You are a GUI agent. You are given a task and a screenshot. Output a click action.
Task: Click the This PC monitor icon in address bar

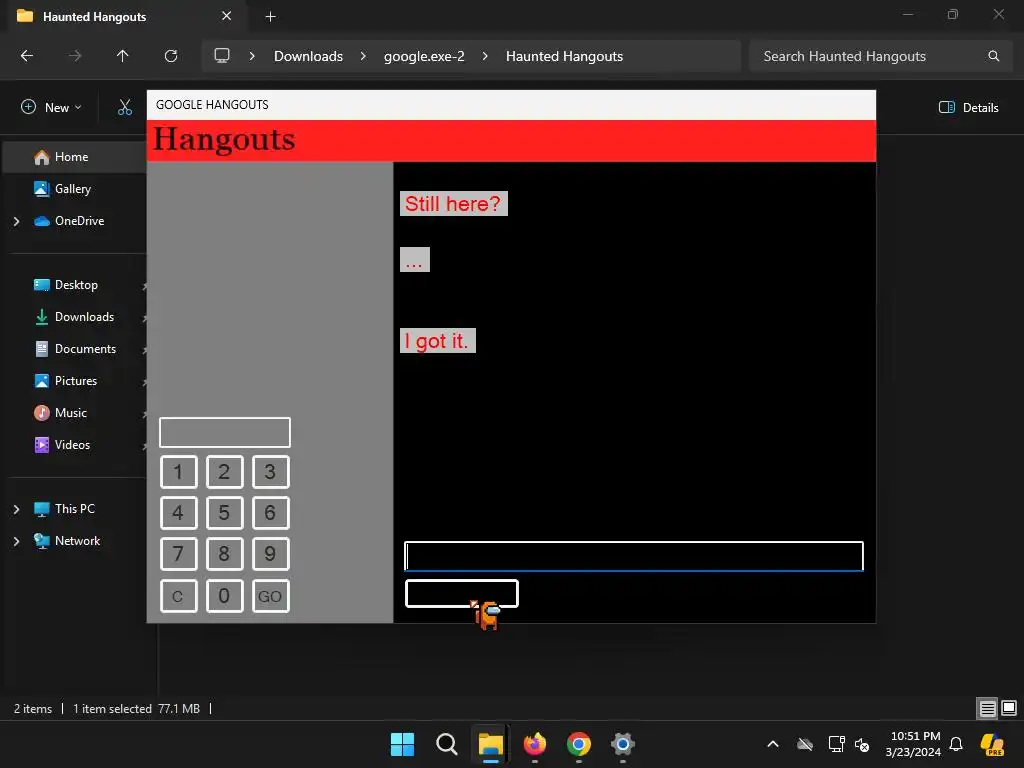[222, 56]
